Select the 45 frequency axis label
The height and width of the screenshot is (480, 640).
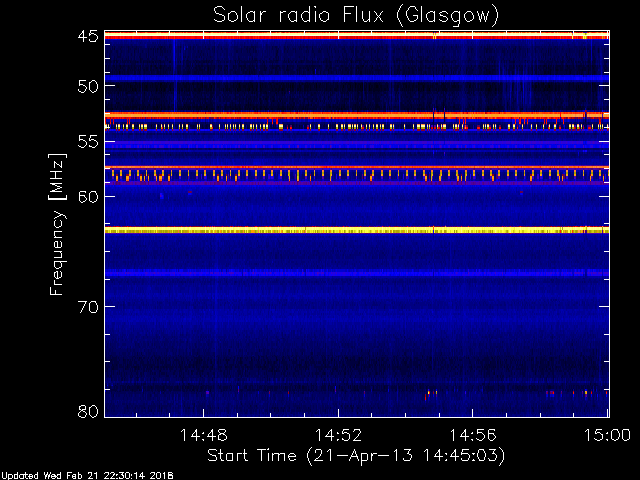tap(88, 37)
